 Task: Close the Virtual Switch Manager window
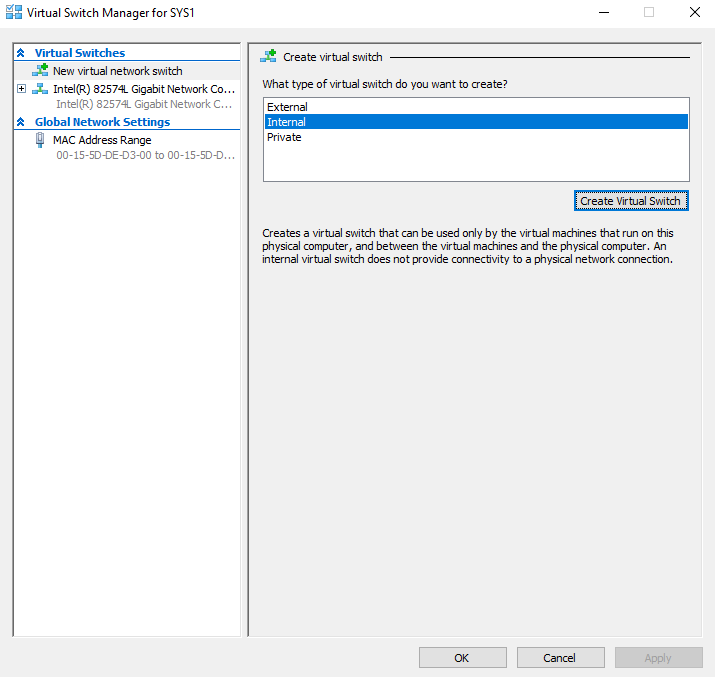click(694, 12)
